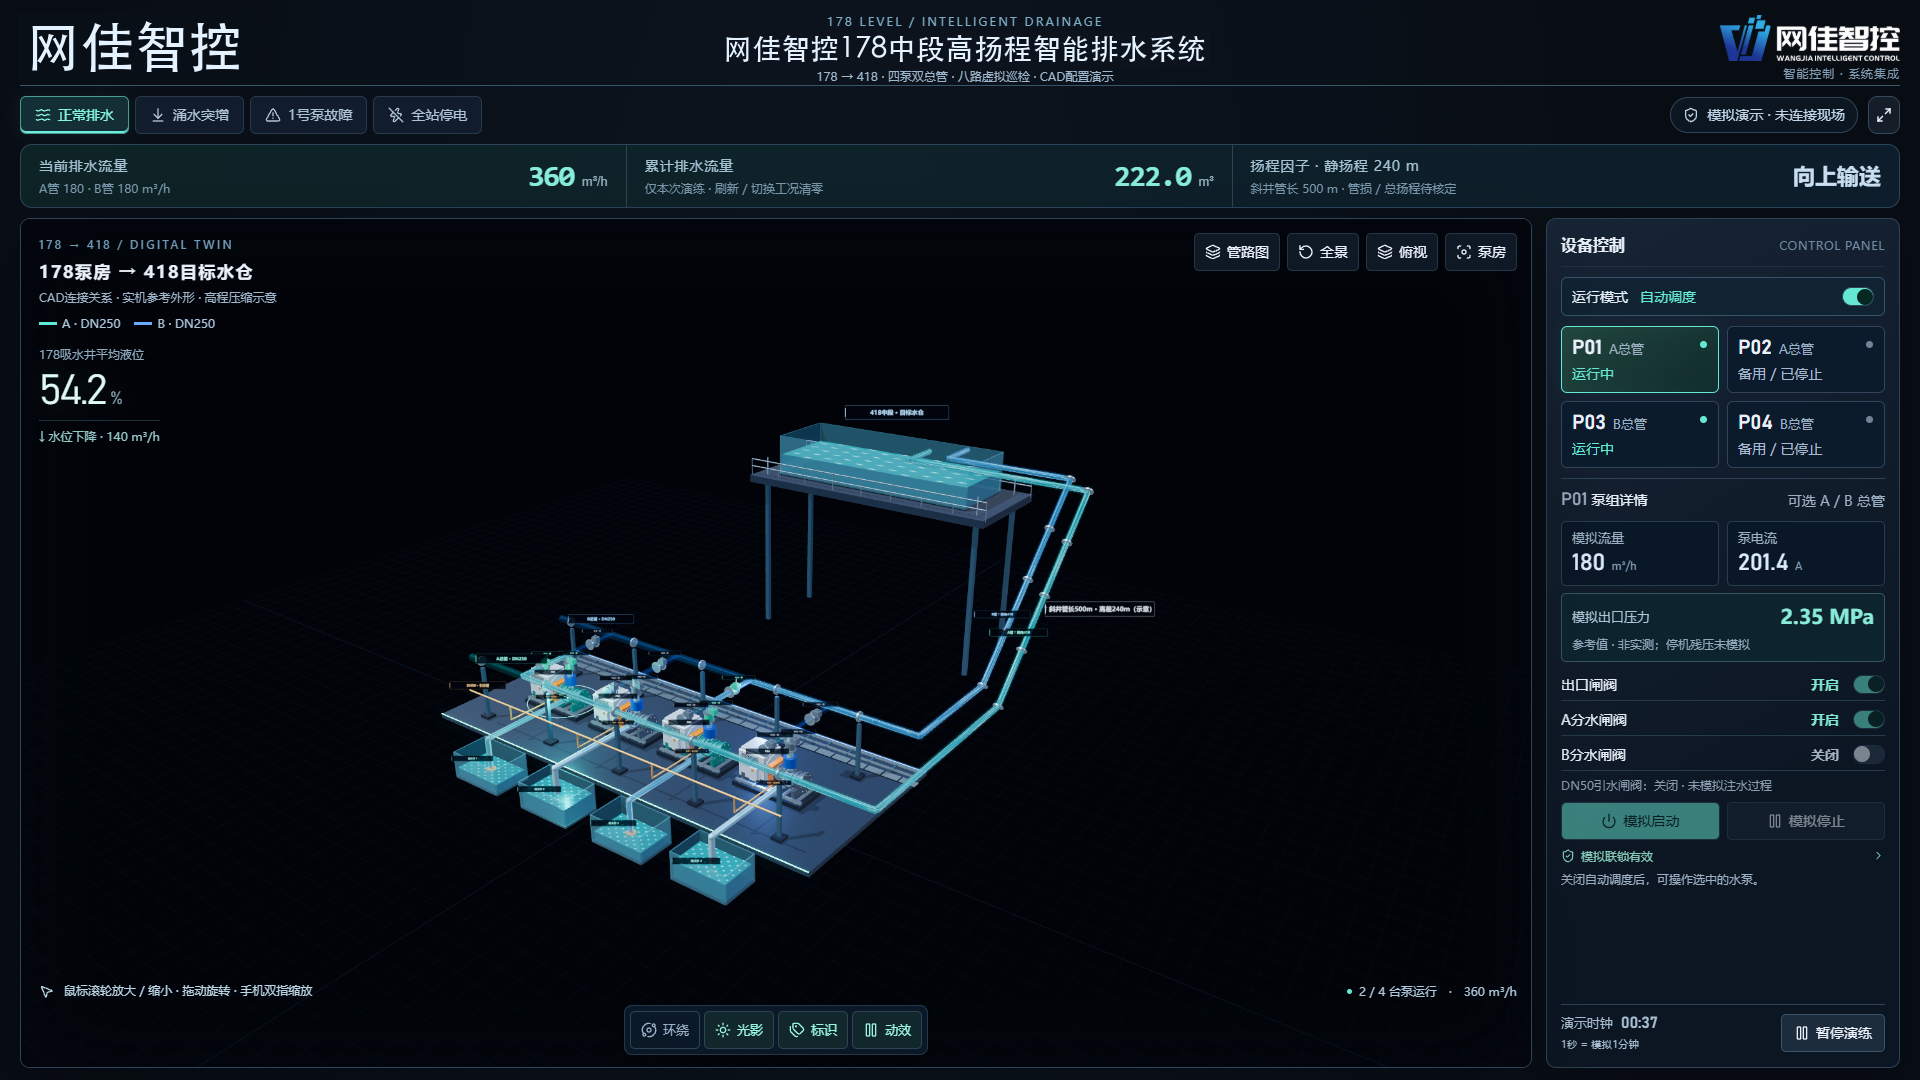Open the 管路图 view
Image resolution: width=1920 pixels, height=1080 pixels.
coord(1237,252)
